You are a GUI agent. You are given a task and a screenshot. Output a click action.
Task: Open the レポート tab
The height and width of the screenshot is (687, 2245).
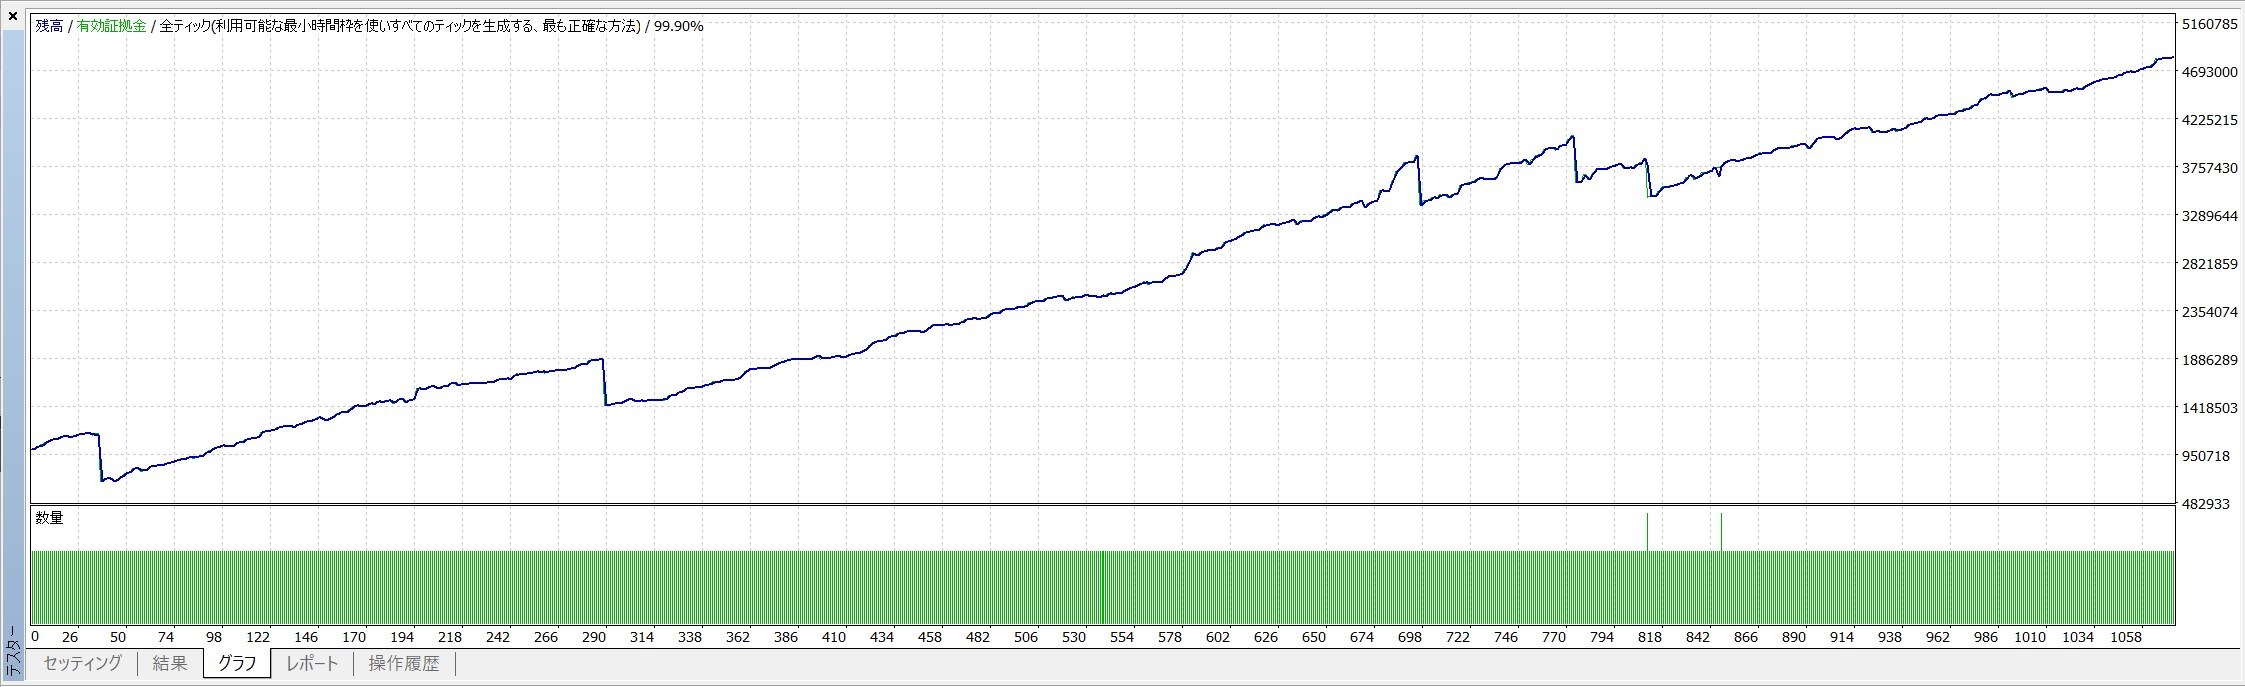pyautogui.click(x=312, y=663)
